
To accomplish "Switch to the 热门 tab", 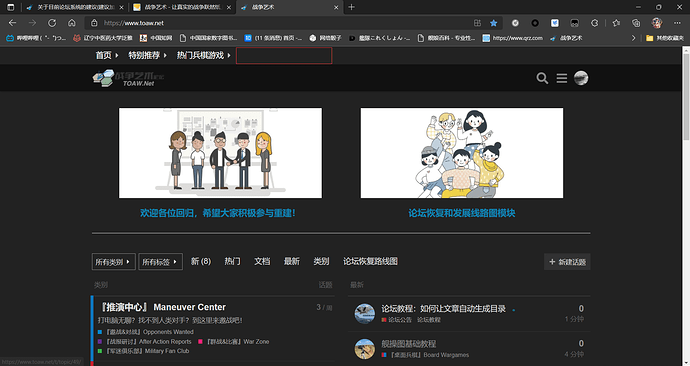I will coord(232,261).
